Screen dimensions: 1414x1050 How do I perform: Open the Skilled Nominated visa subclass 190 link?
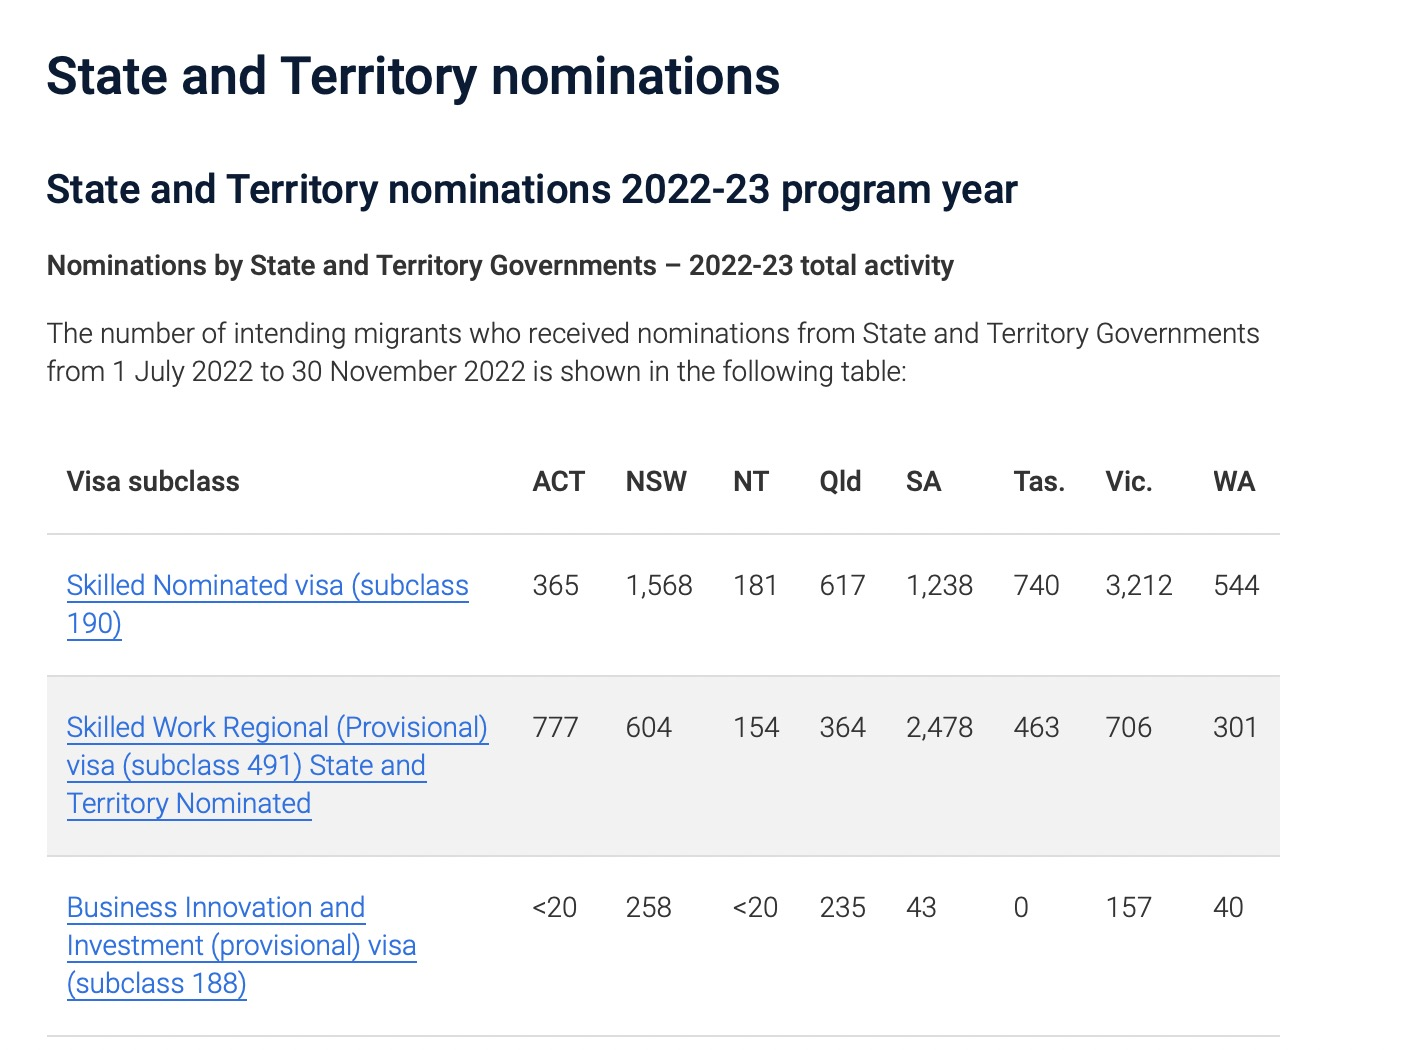click(267, 587)
